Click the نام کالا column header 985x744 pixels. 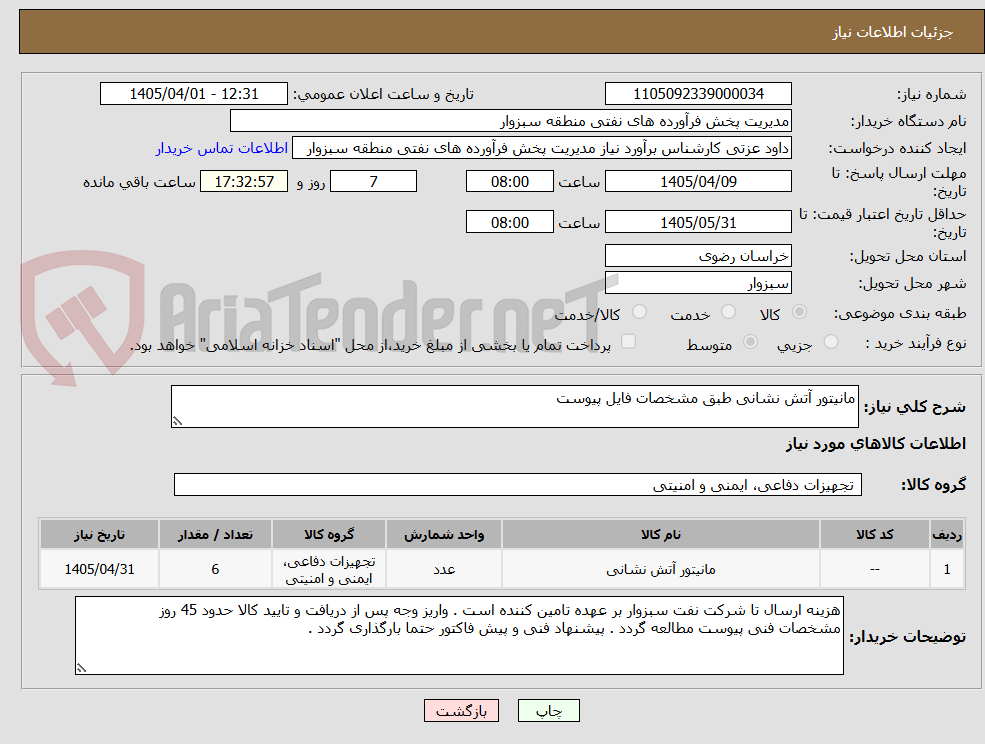[660, 535]
